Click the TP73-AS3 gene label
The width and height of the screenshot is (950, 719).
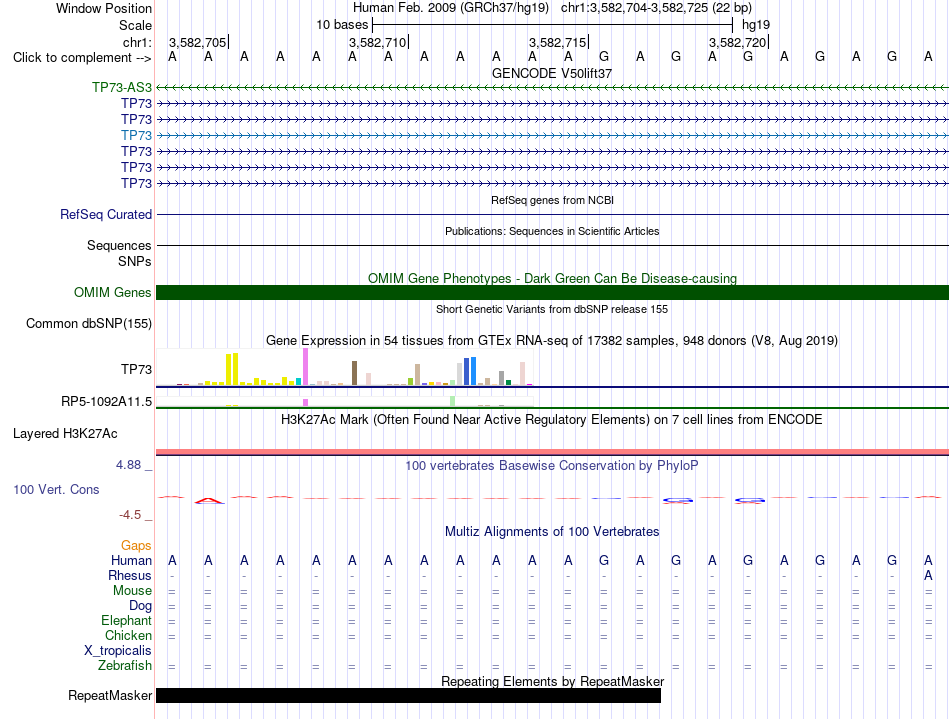[122, 87]
